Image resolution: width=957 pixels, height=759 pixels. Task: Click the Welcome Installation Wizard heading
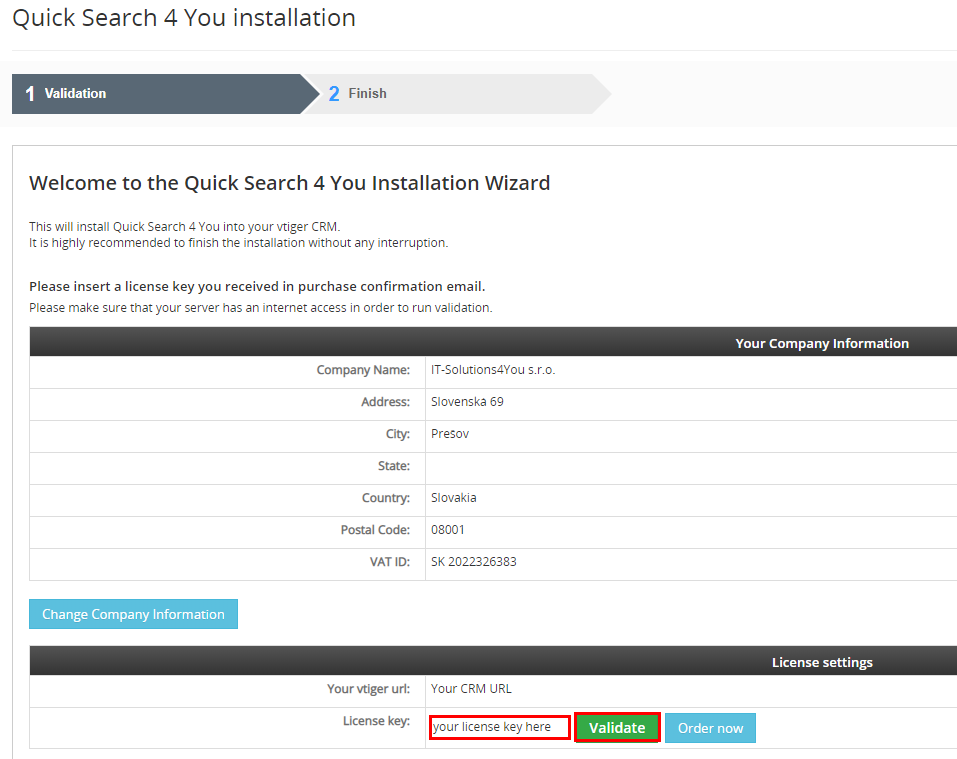[289, 183]
